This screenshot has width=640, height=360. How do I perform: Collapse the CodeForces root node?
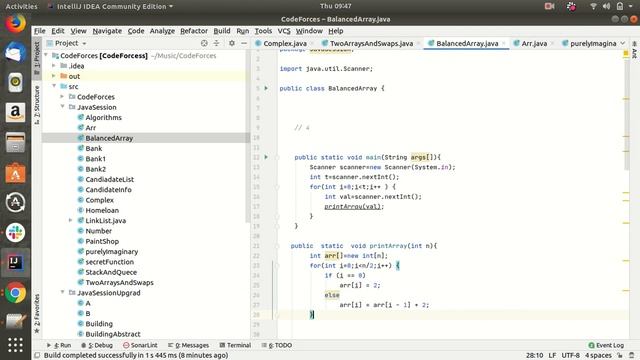[x=46, y=55]
